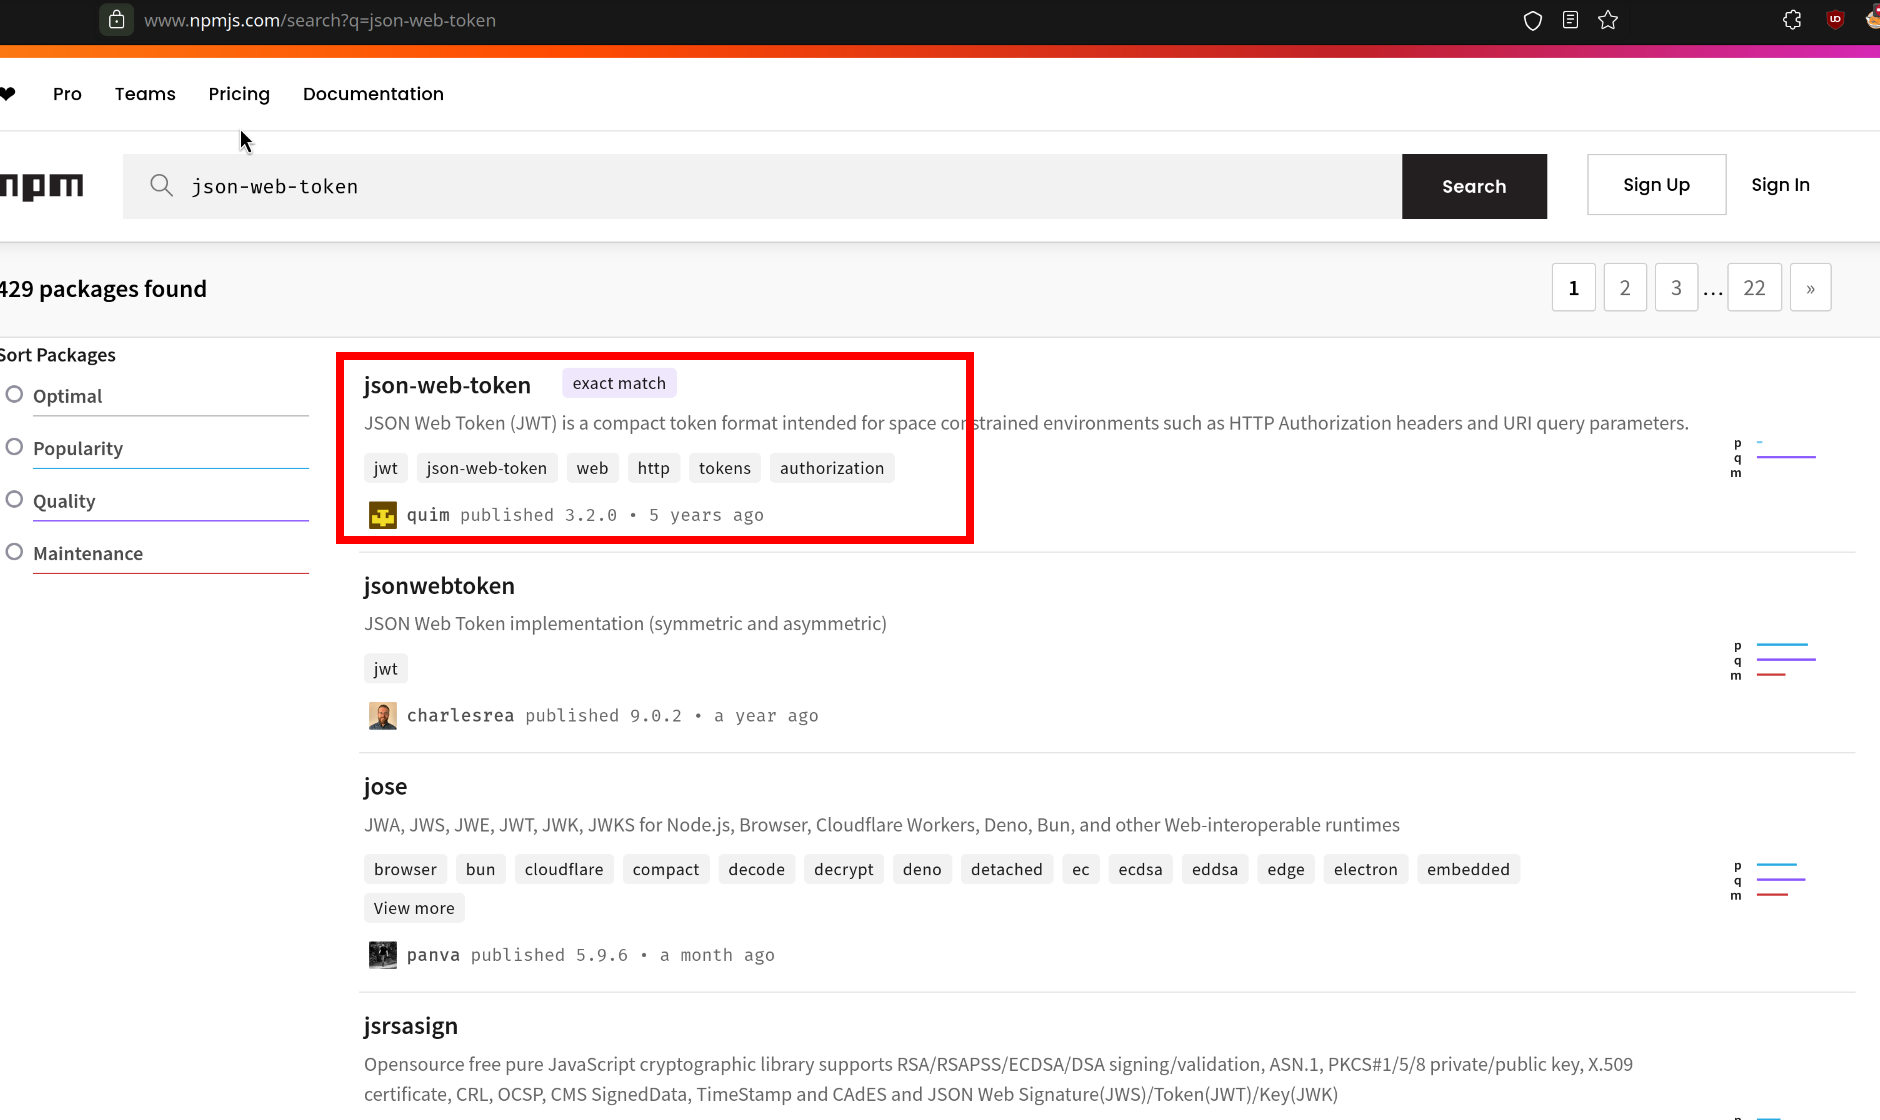Viewport: 1880px width, 1120px height.
Task: Click the ecdsa keyword tag
Action: coord(1140,869)
